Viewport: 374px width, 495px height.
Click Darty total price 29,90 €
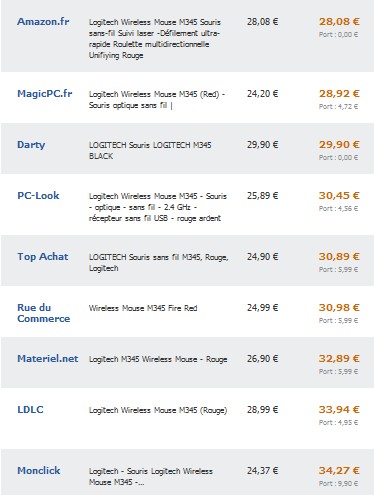coord(339,145)
